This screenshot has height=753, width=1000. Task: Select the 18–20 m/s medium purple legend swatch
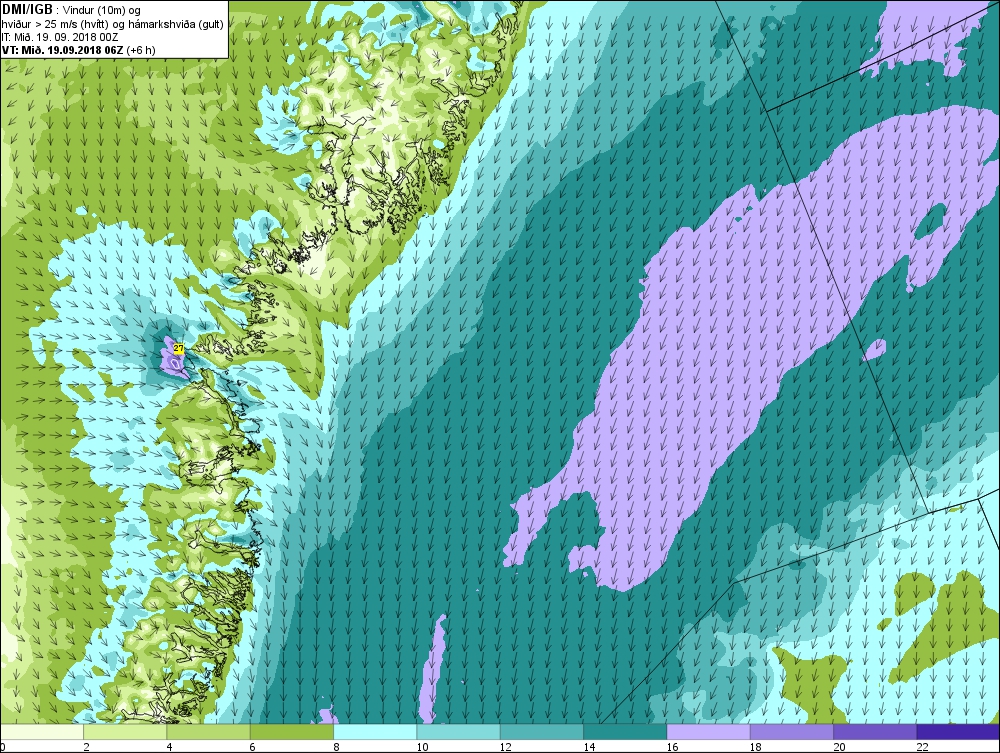click(791, 732)
